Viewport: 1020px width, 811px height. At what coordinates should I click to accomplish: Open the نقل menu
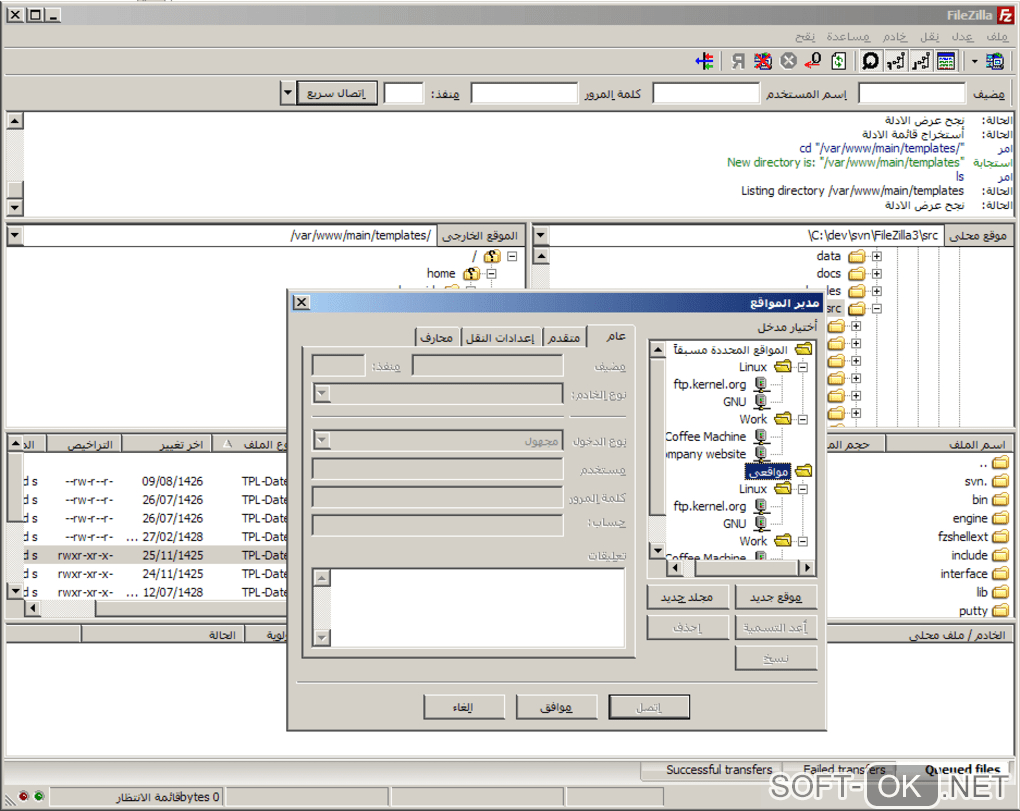tap(929, 37)
